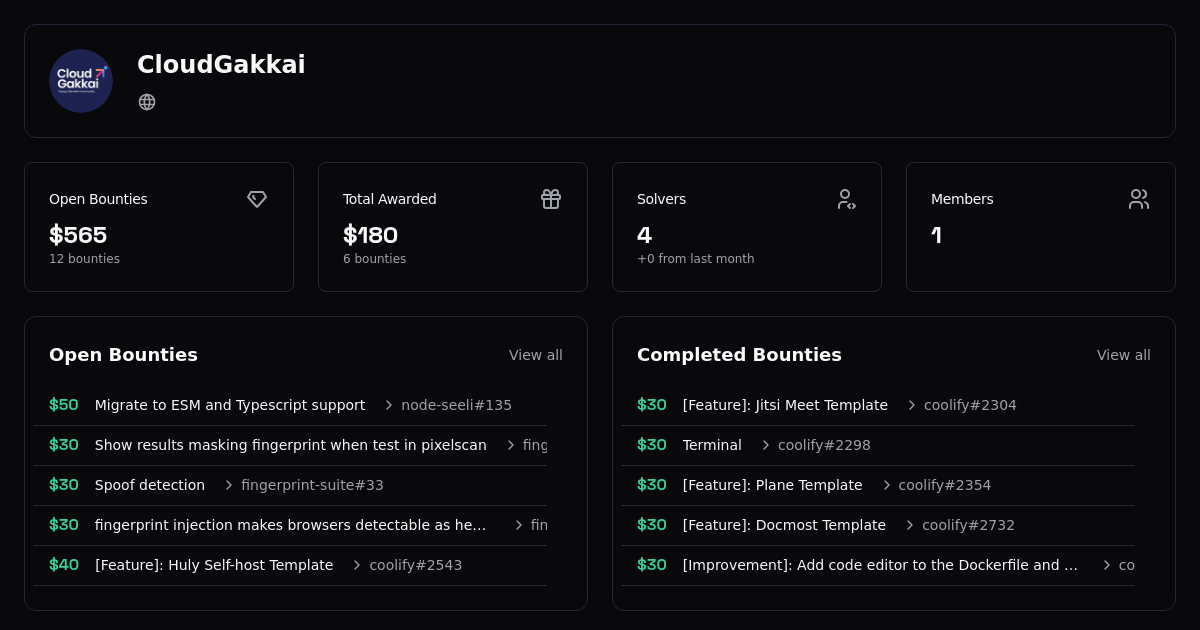Viewport: 1200px width, 630px height.
Task: Open the Spoof detection bounty
Action: click(x=150, y=485)
